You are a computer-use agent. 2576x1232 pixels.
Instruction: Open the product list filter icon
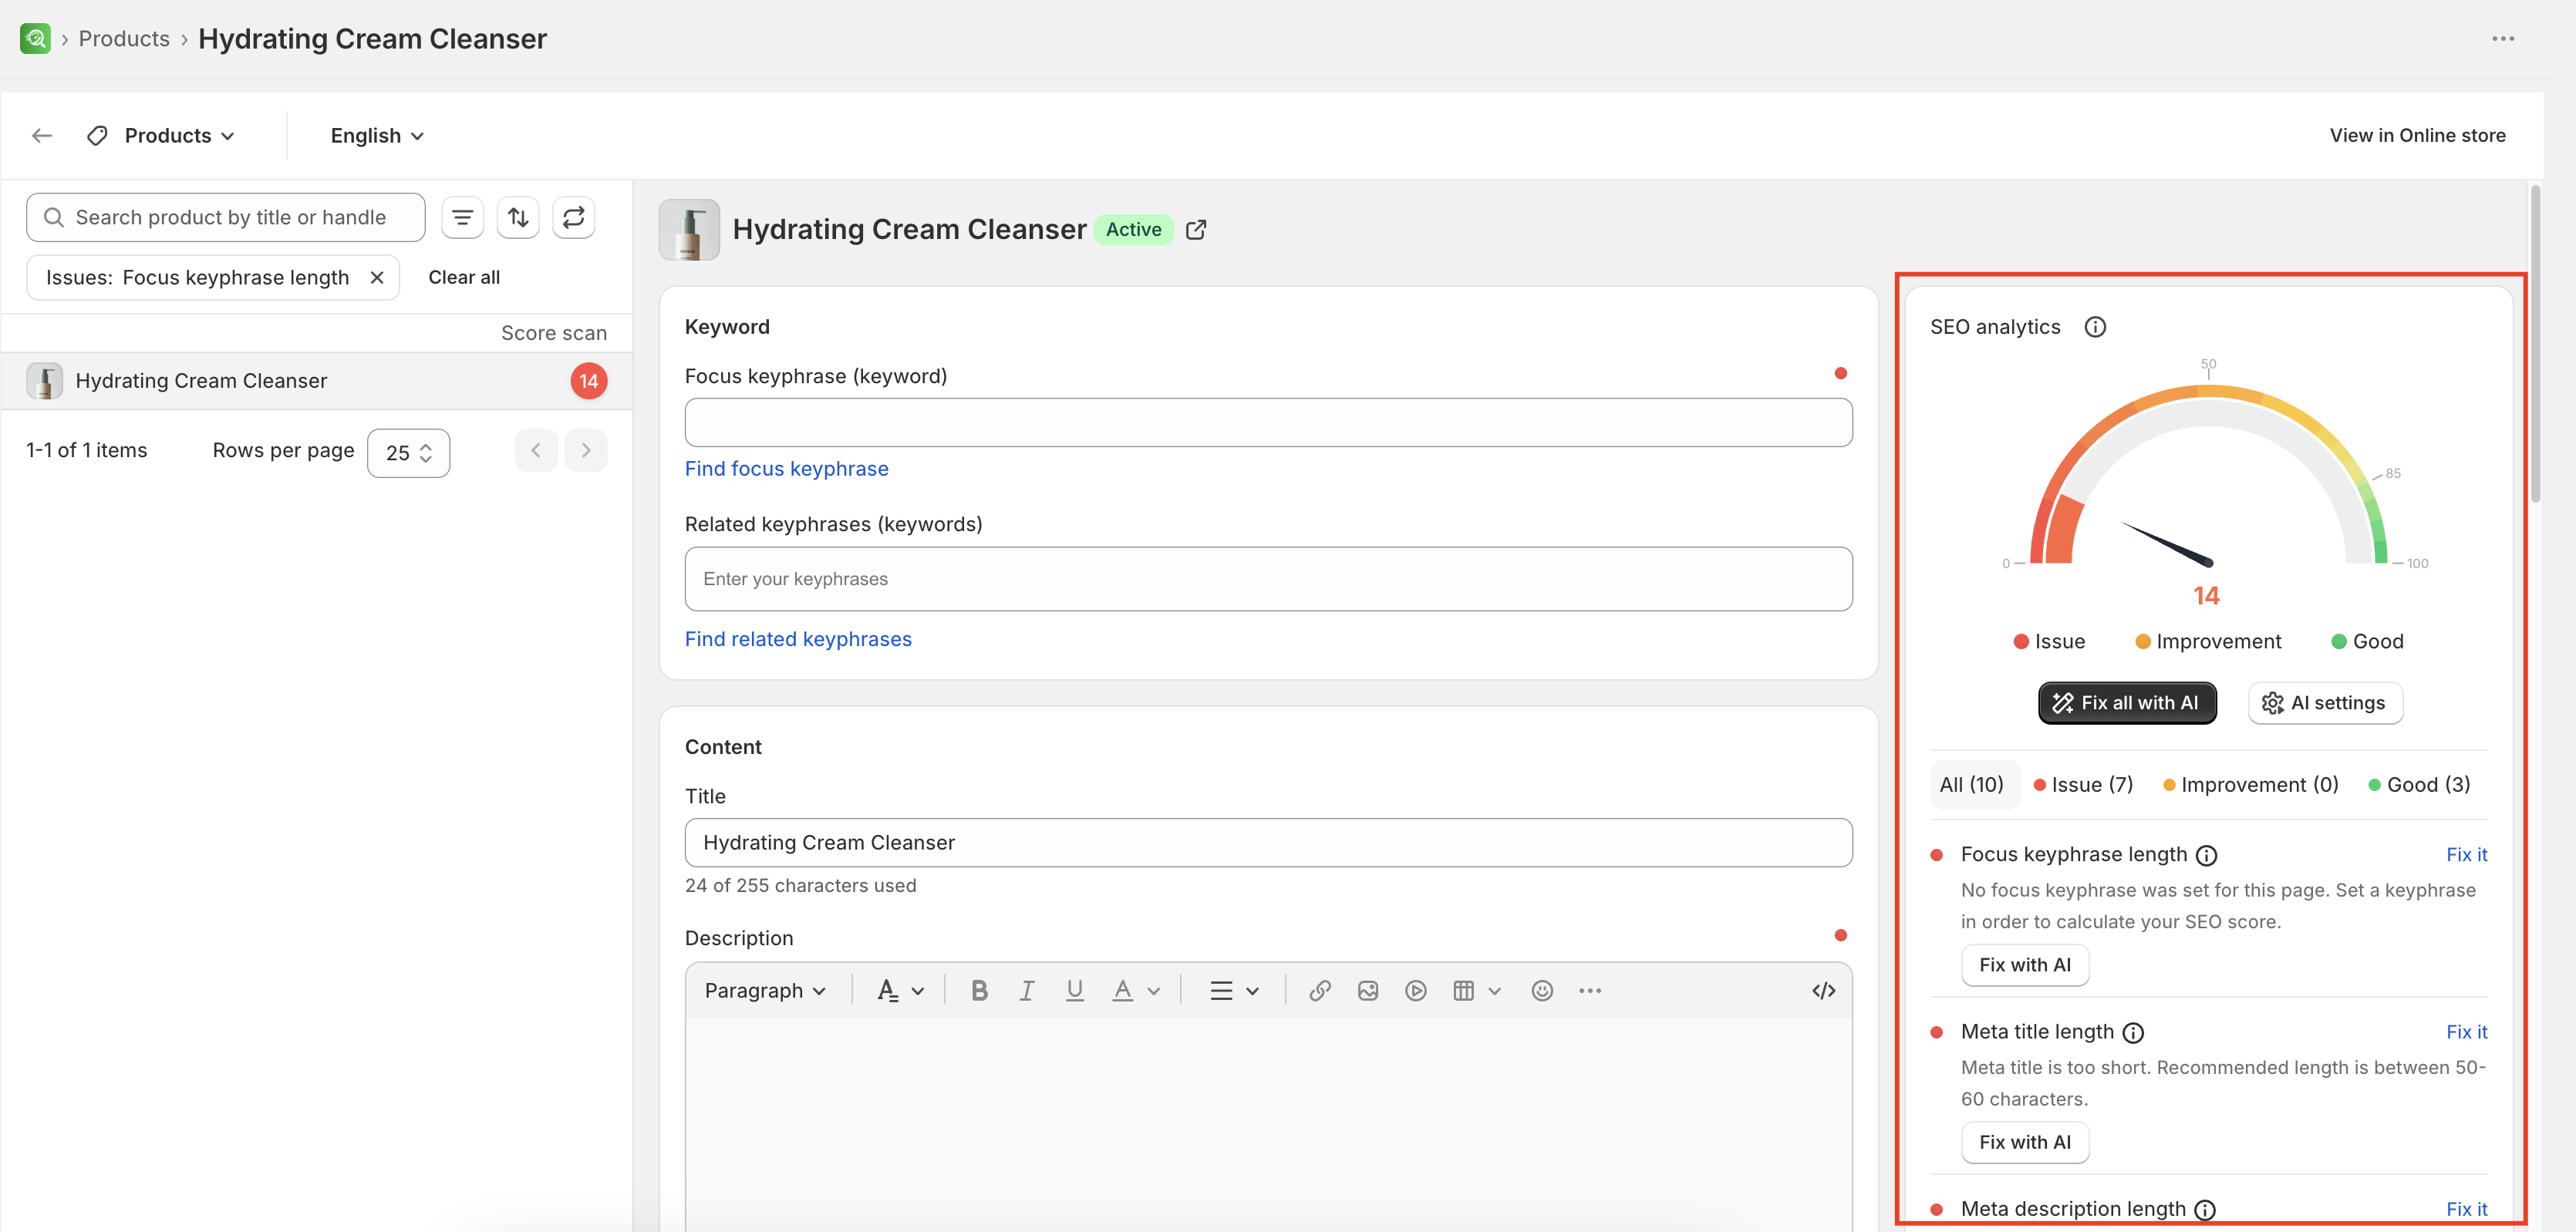[x=462, y=217]
